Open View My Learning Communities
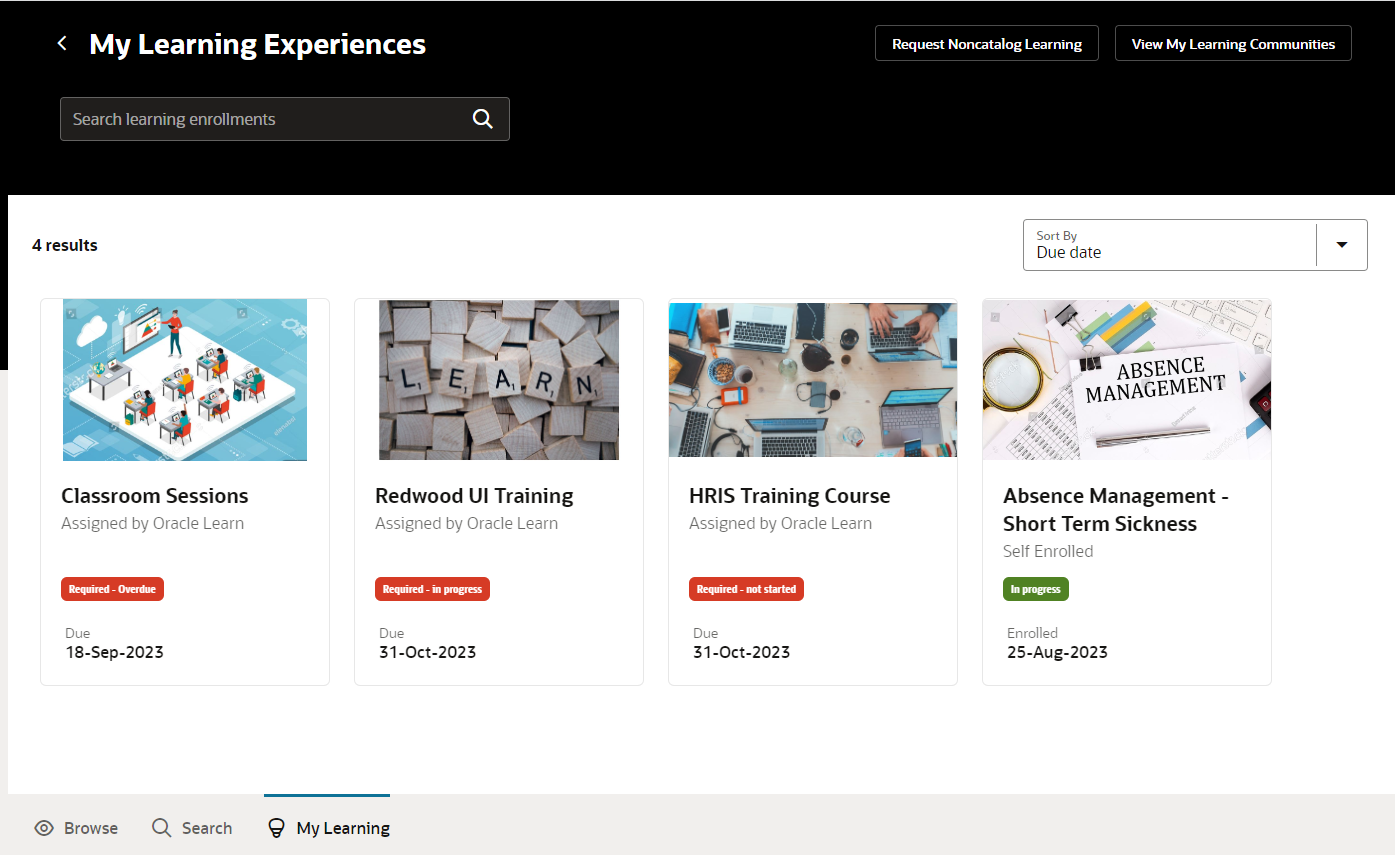 [1232, 43]
